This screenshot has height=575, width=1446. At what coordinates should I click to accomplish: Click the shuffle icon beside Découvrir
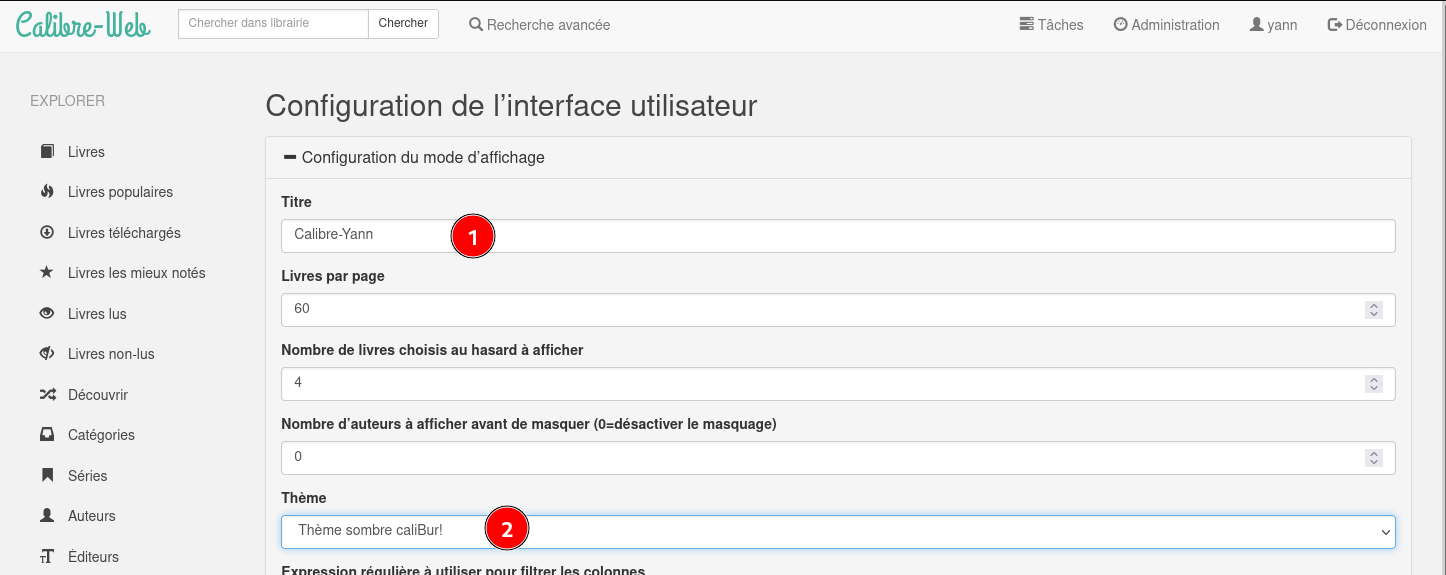(47, 395)
